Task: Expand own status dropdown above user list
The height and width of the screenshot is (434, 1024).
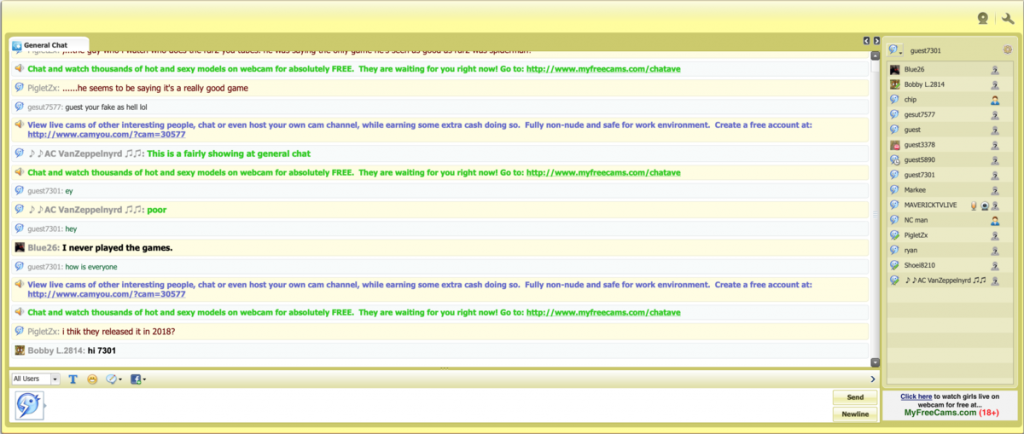Action: [896, 50]
